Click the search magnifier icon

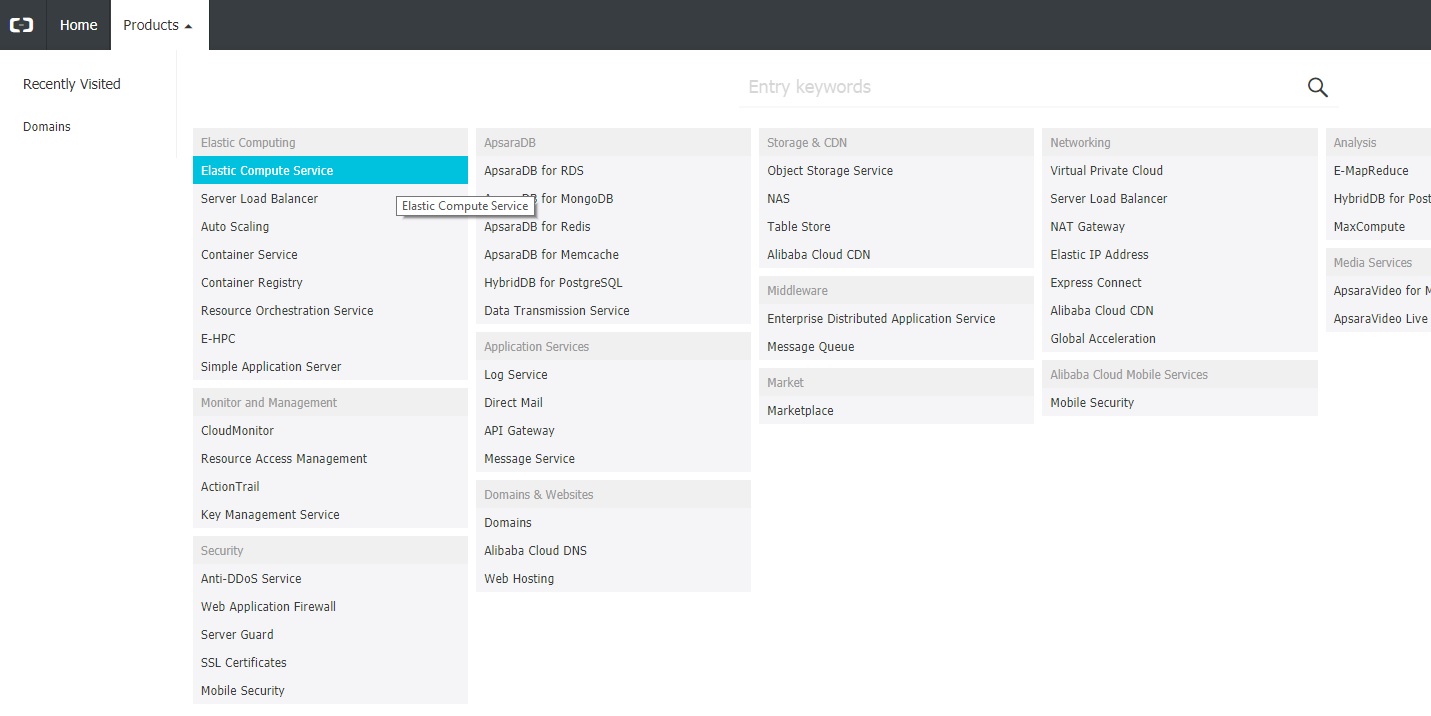click(x=1317, y=87)
